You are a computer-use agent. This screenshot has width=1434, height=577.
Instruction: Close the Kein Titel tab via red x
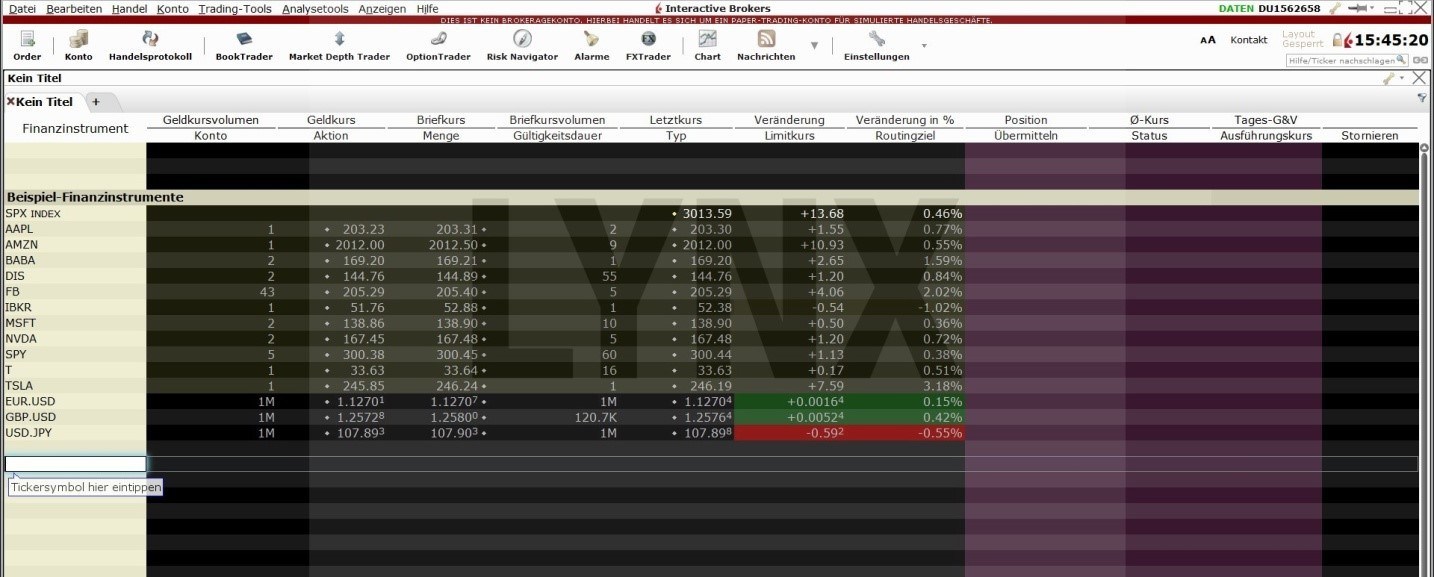tap(11, 102)
